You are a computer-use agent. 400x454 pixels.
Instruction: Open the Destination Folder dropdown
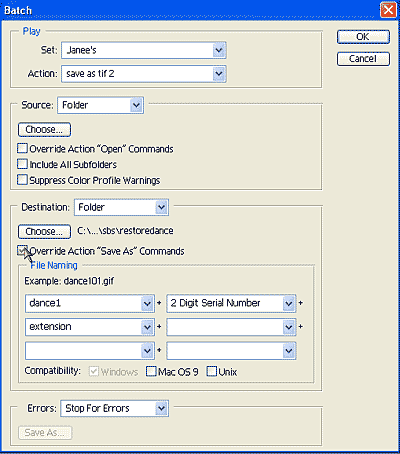[x=121, y=207]
